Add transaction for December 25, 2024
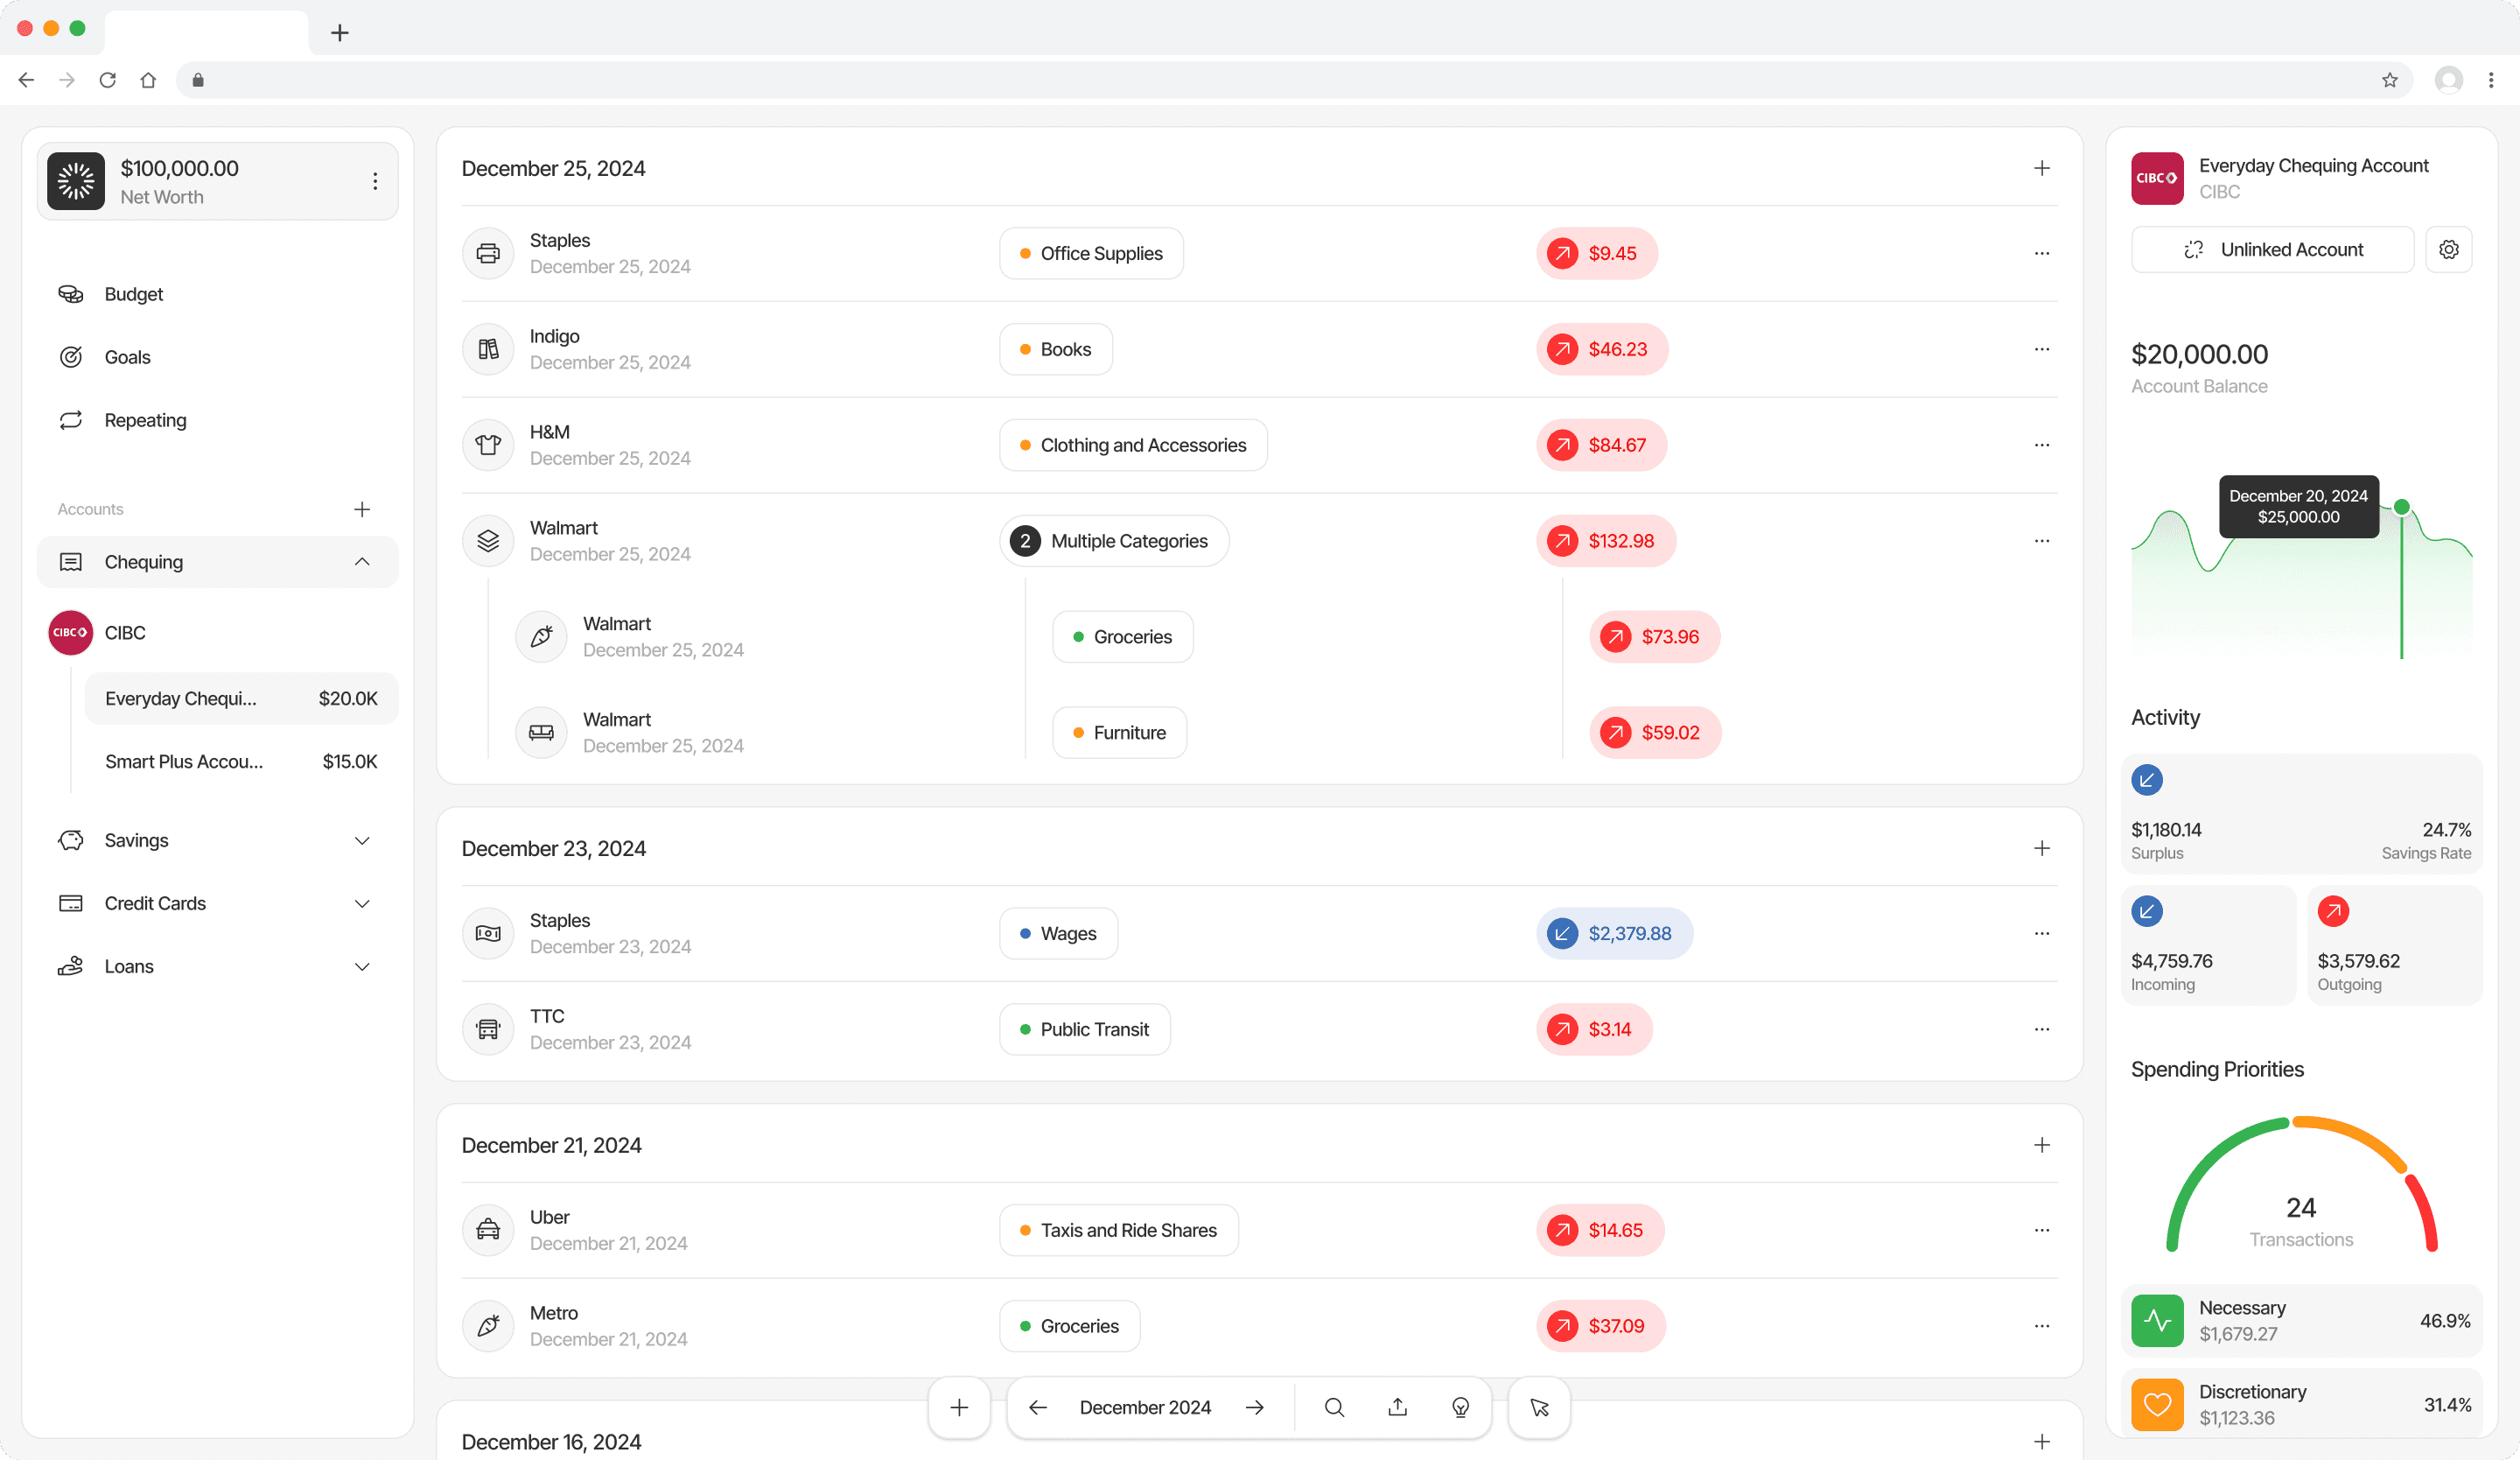This screenshot has width=2520, height=1460. tap(2041, 168)
